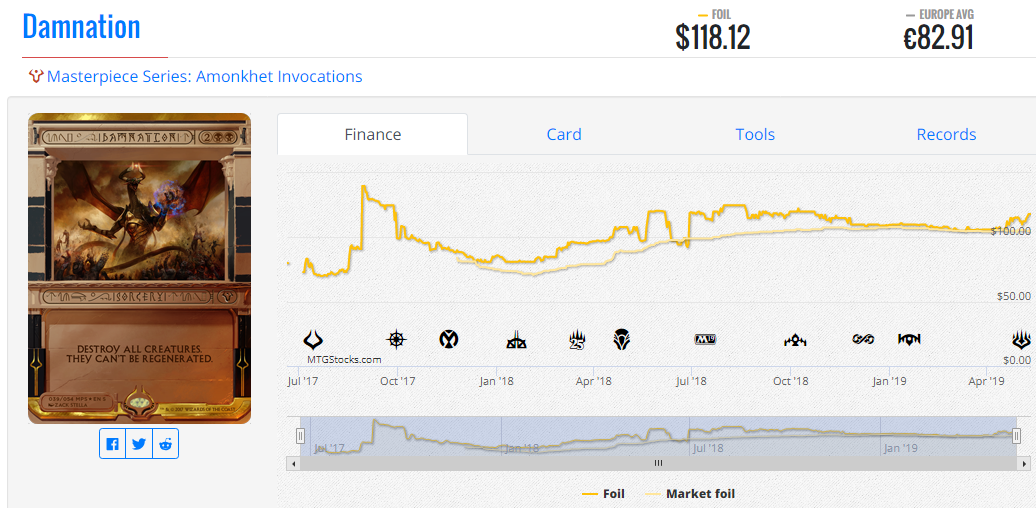Click the Oct '18 axis label
1036x508 pixels.
[x=791, y=381]
